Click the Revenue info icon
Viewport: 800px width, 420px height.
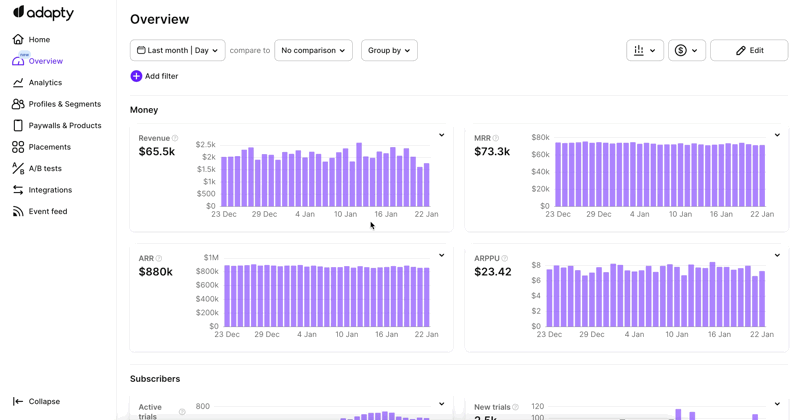[x=175, y=139]
